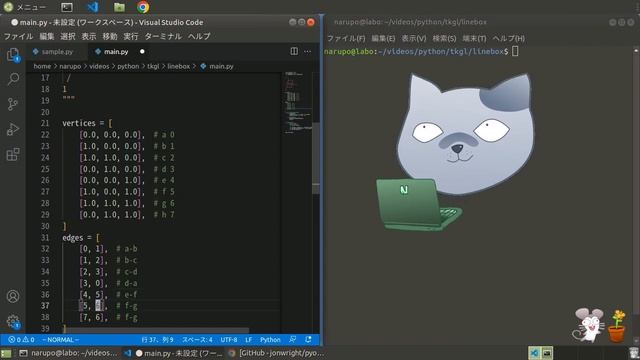Change indentation via スペース: 4 status item

click(x=197, y=340)
